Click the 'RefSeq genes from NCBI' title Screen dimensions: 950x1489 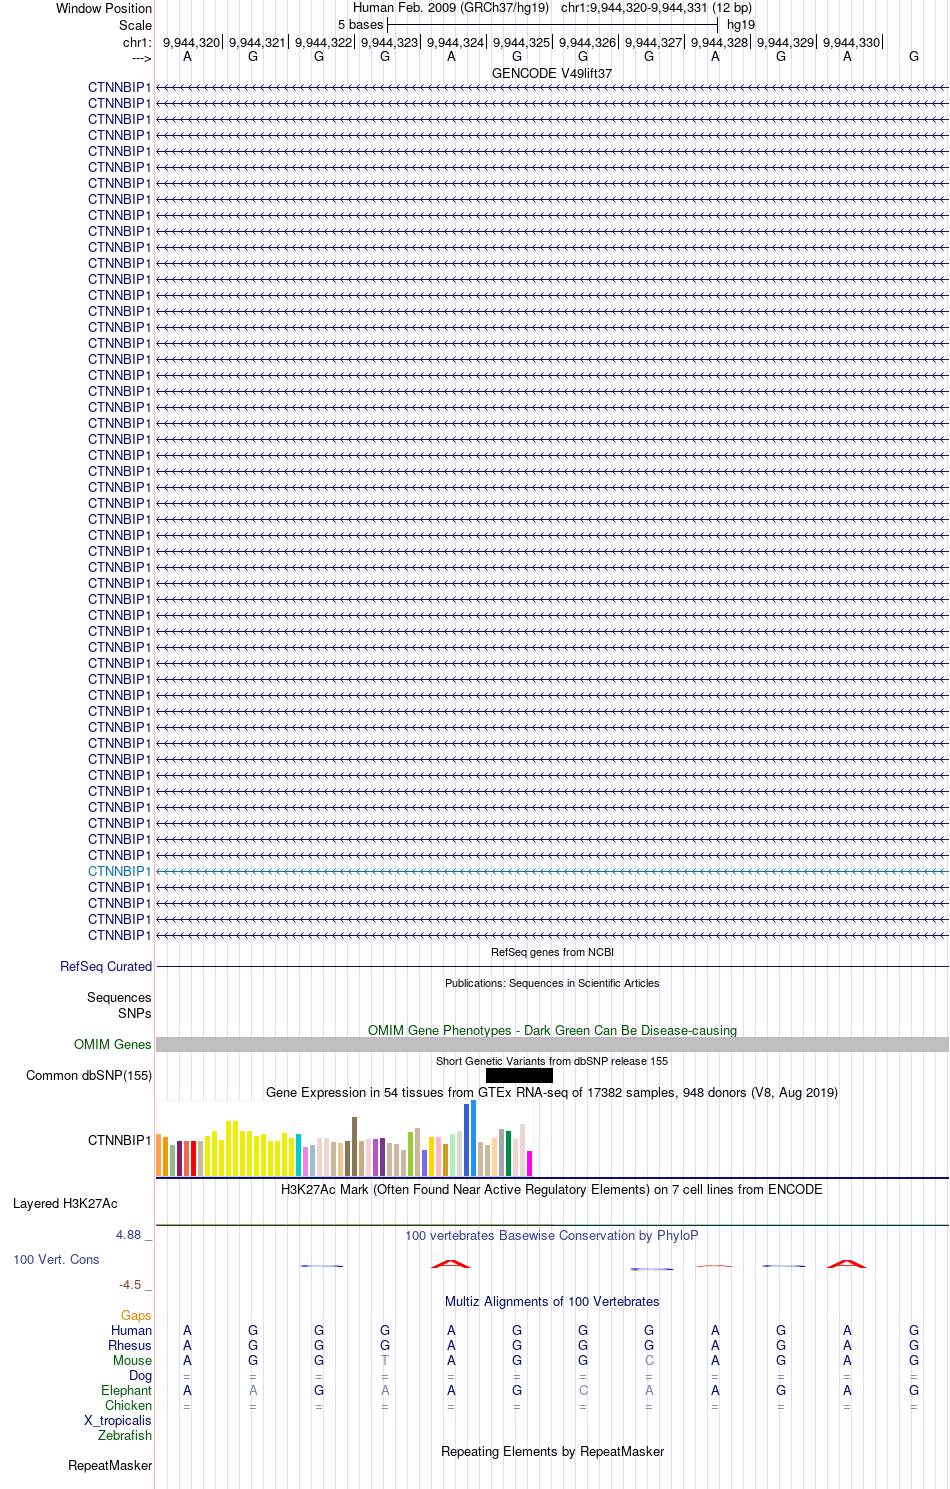[x=552, y=952]
